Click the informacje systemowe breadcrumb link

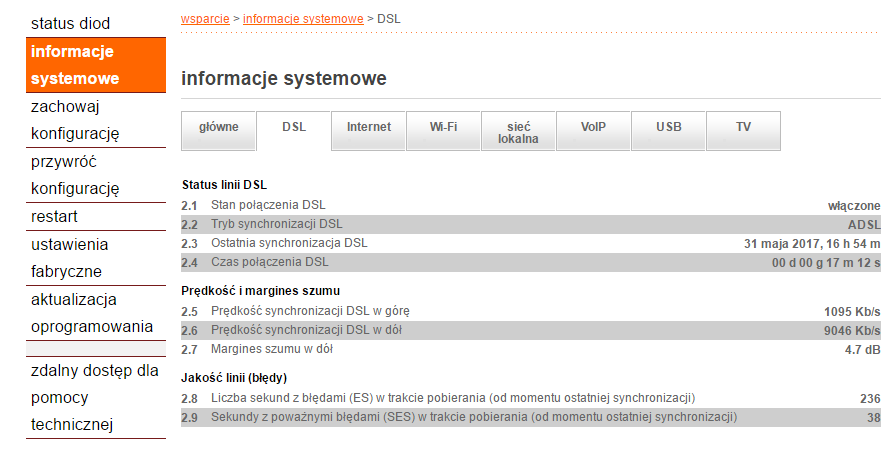[x=303, y=18]
